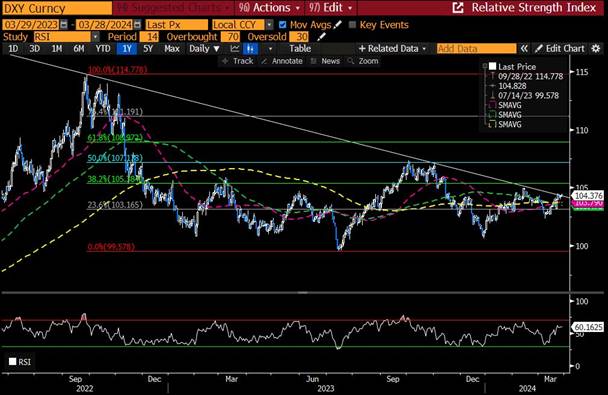Select the 5Y range tab
The width and height of the screenshot is (608, 395).
148,48
